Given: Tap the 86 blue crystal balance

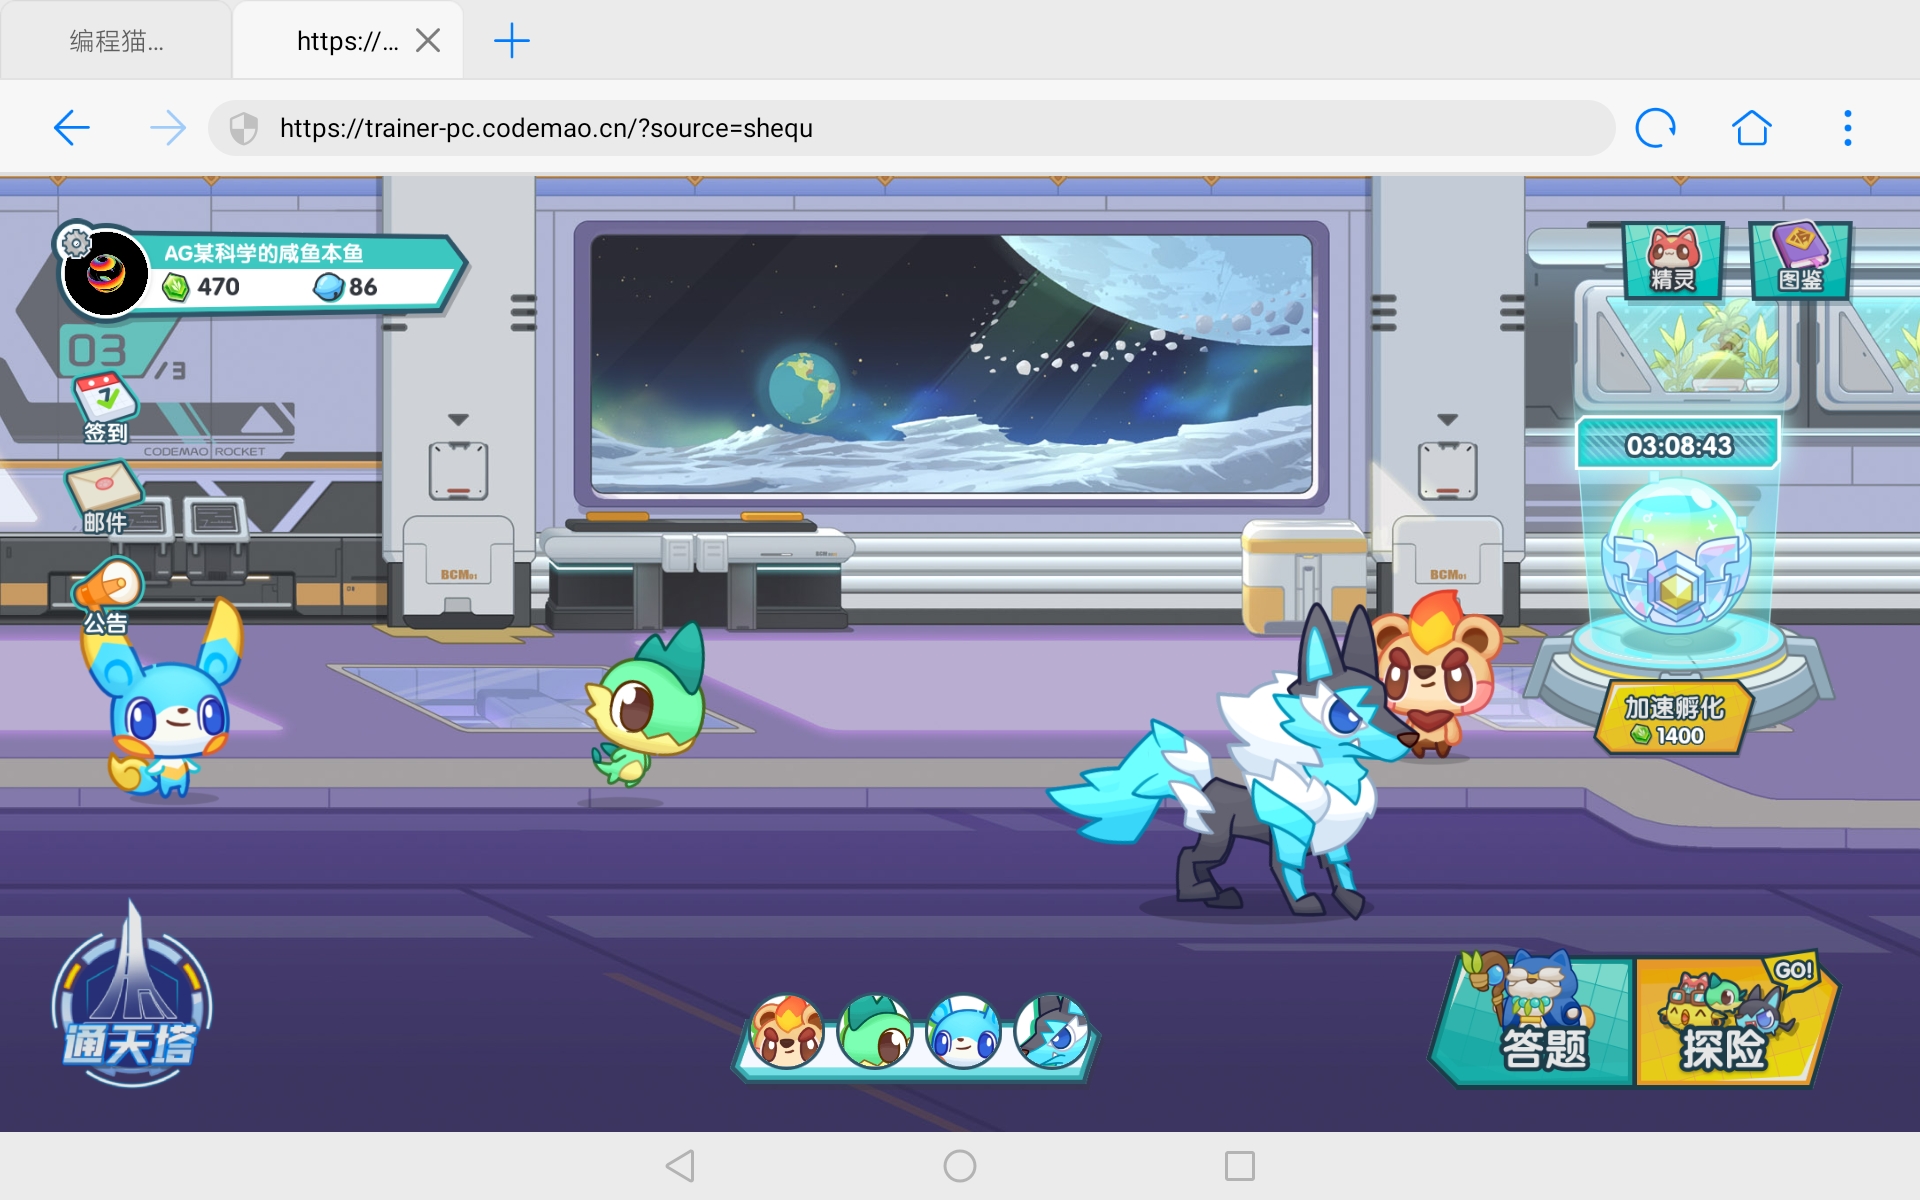Looking at the screenshot, I should tap(363, 288).
